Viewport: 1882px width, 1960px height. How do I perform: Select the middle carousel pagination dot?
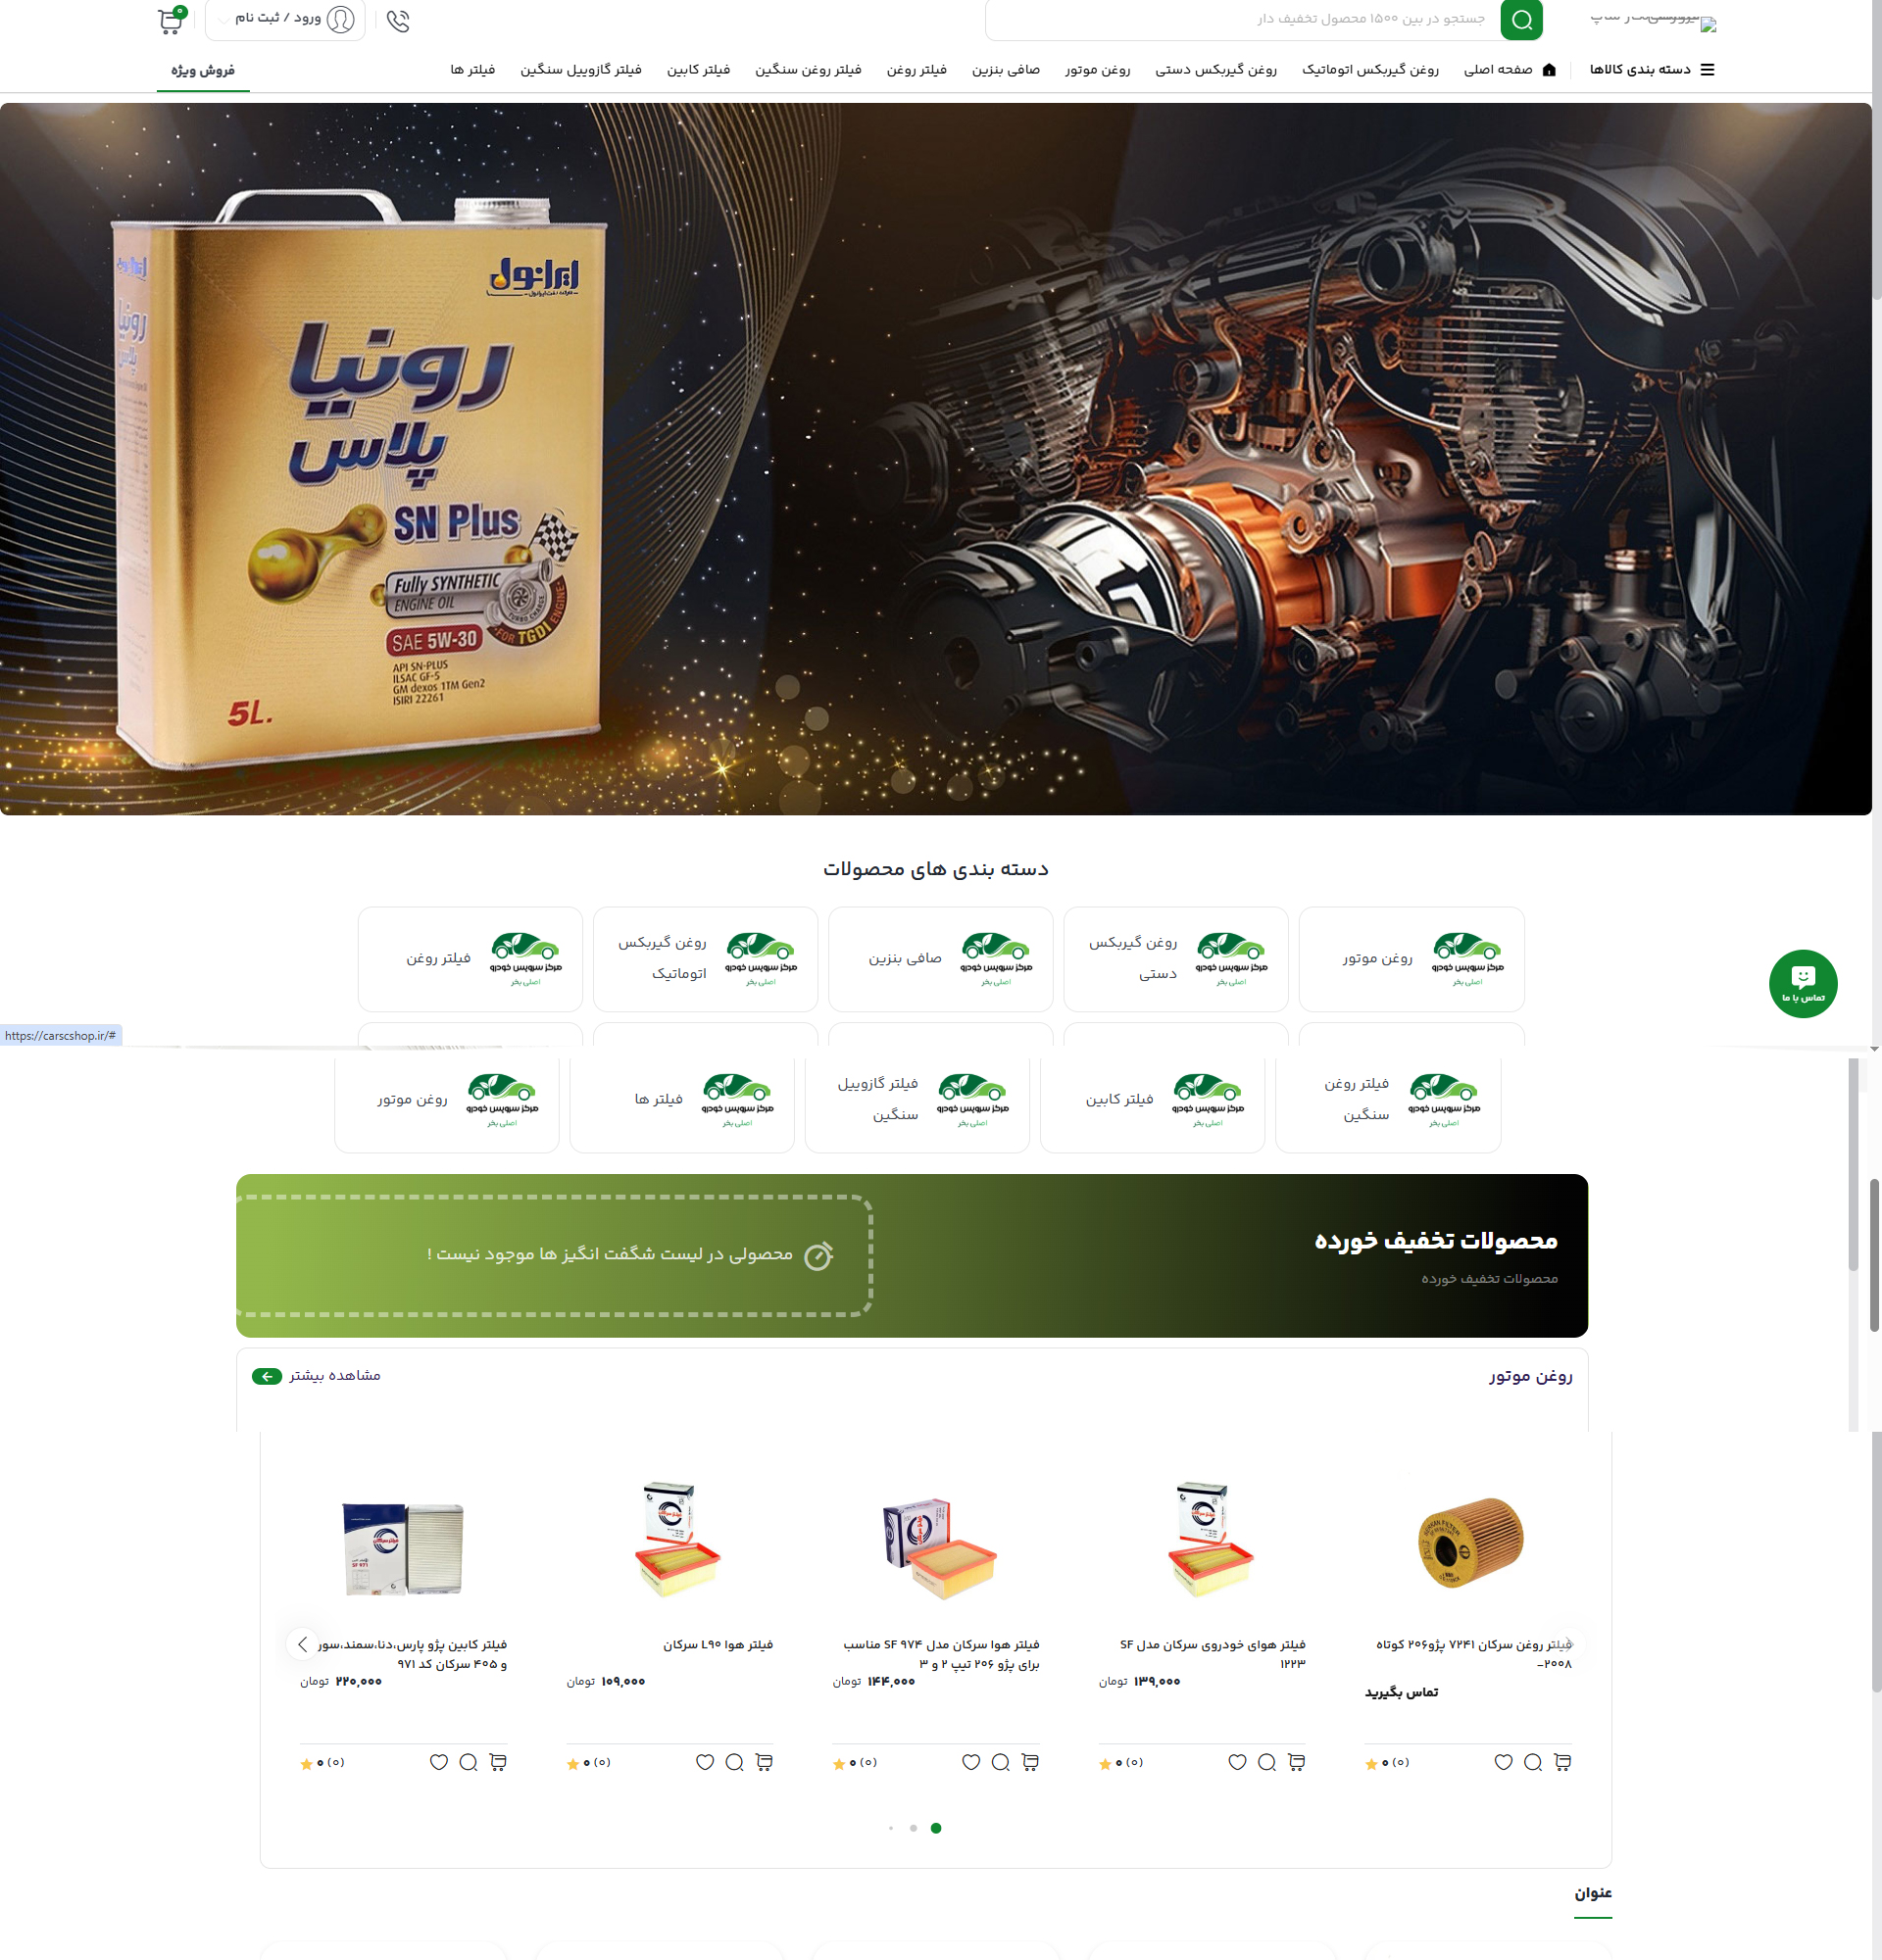(913, 1828)
